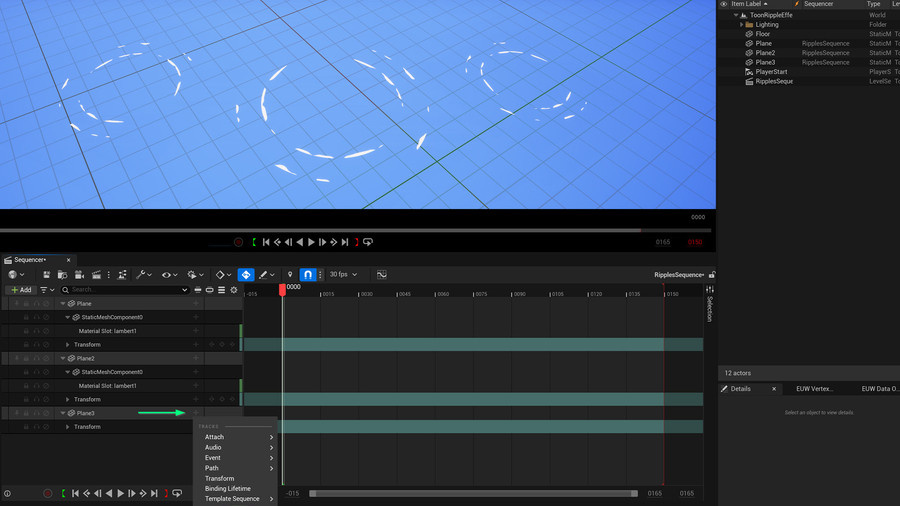Choose Binding Lifetime in Tracks menu
The width and height of the screenshot is (900, 506).
(235, 489)
